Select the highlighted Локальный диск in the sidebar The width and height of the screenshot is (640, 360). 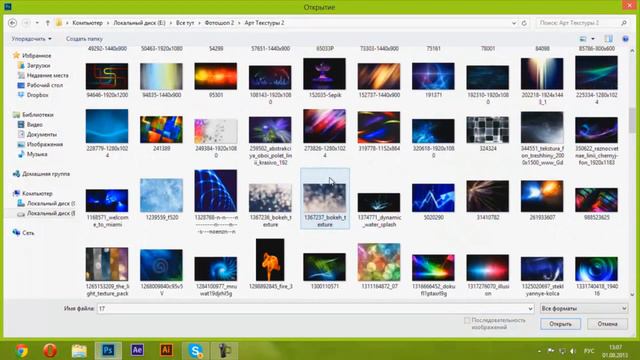(x=51, y=213)
